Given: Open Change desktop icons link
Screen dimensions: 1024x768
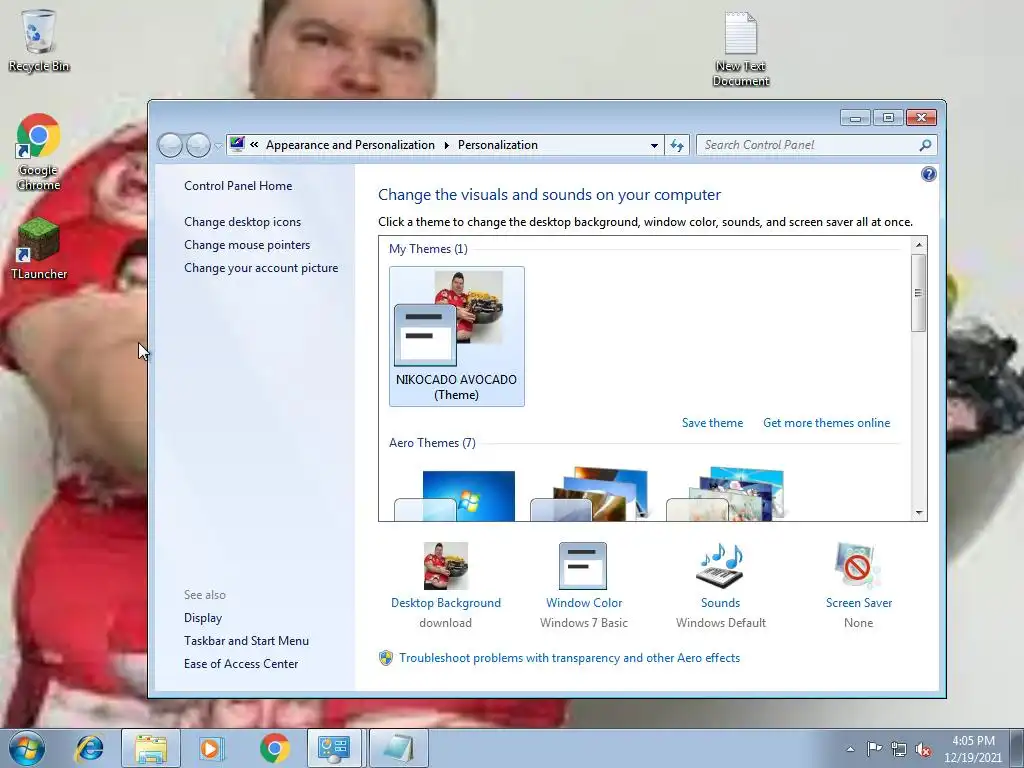Looking at the screenshot, I should tap(242, 221).
